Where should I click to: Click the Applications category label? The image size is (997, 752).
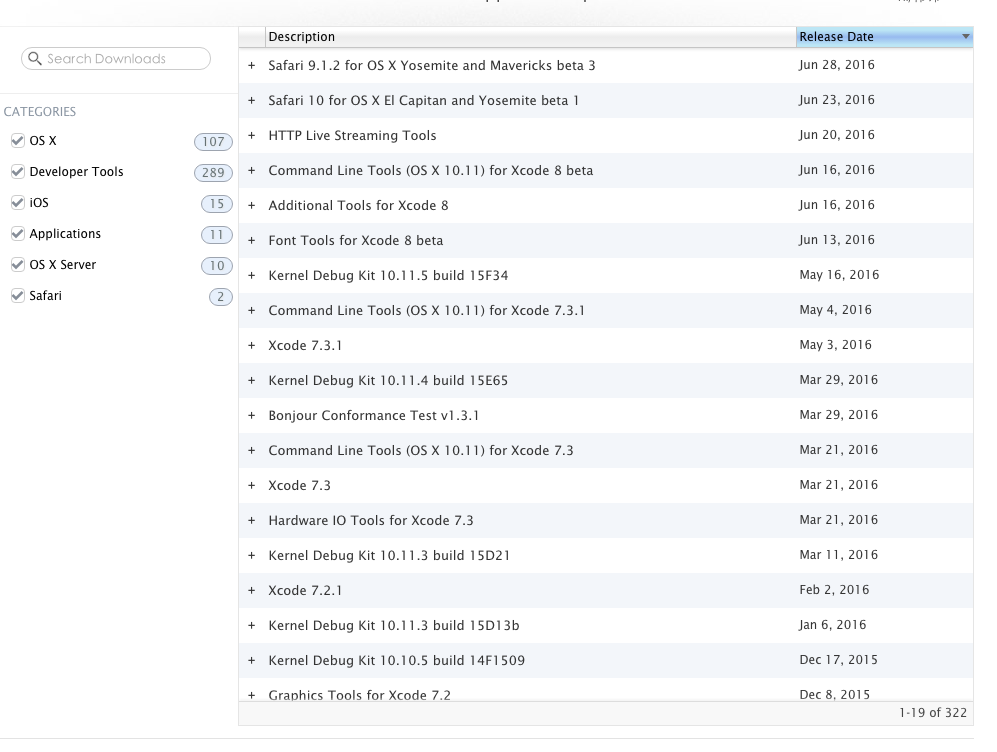pos(65,234)
